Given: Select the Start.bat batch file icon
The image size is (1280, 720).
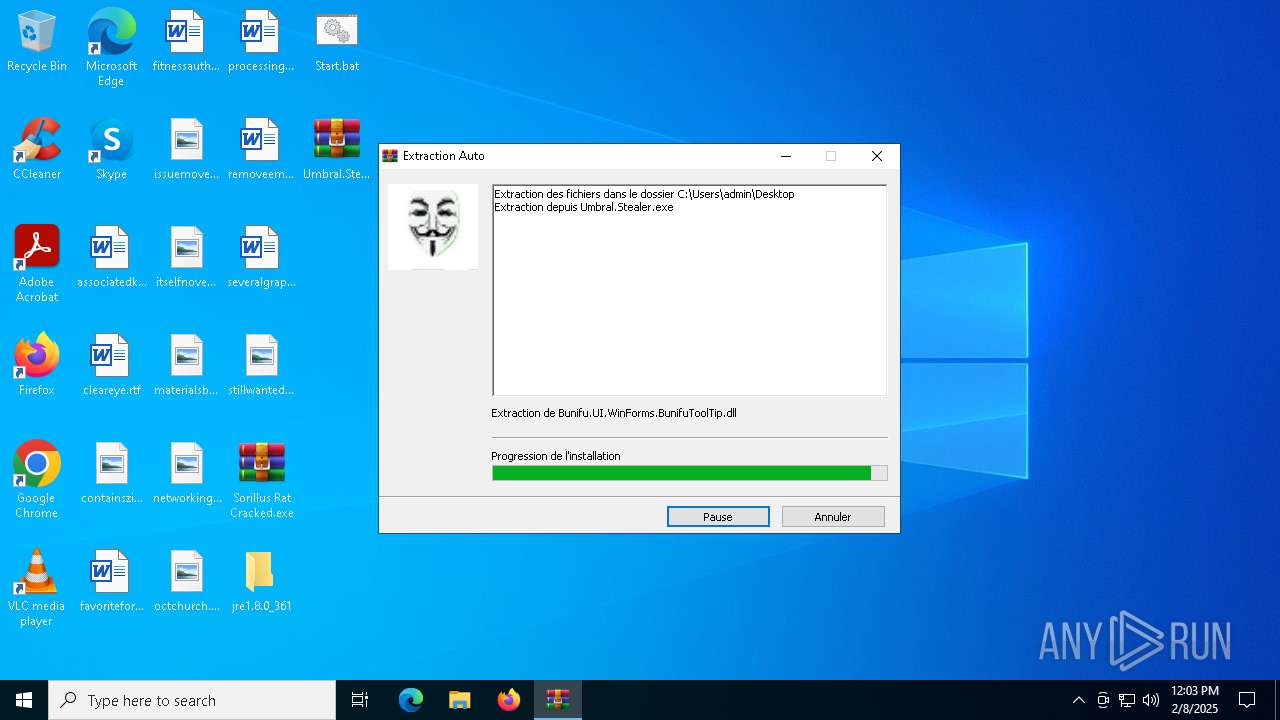Looking at the screenshot, I should [x=337, y=42].
